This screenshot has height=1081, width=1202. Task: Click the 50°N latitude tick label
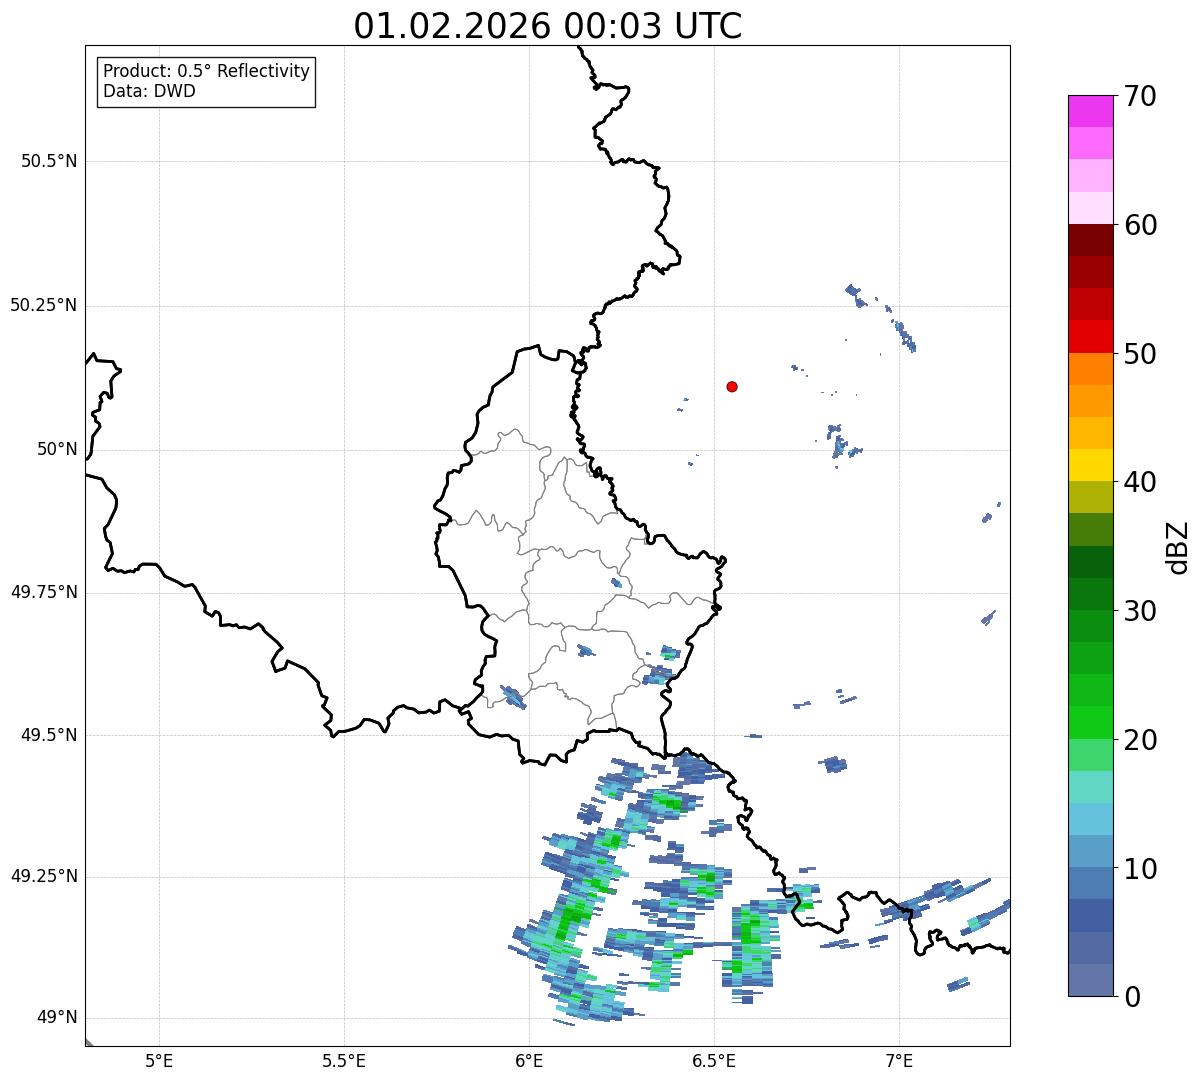[57, 449]
